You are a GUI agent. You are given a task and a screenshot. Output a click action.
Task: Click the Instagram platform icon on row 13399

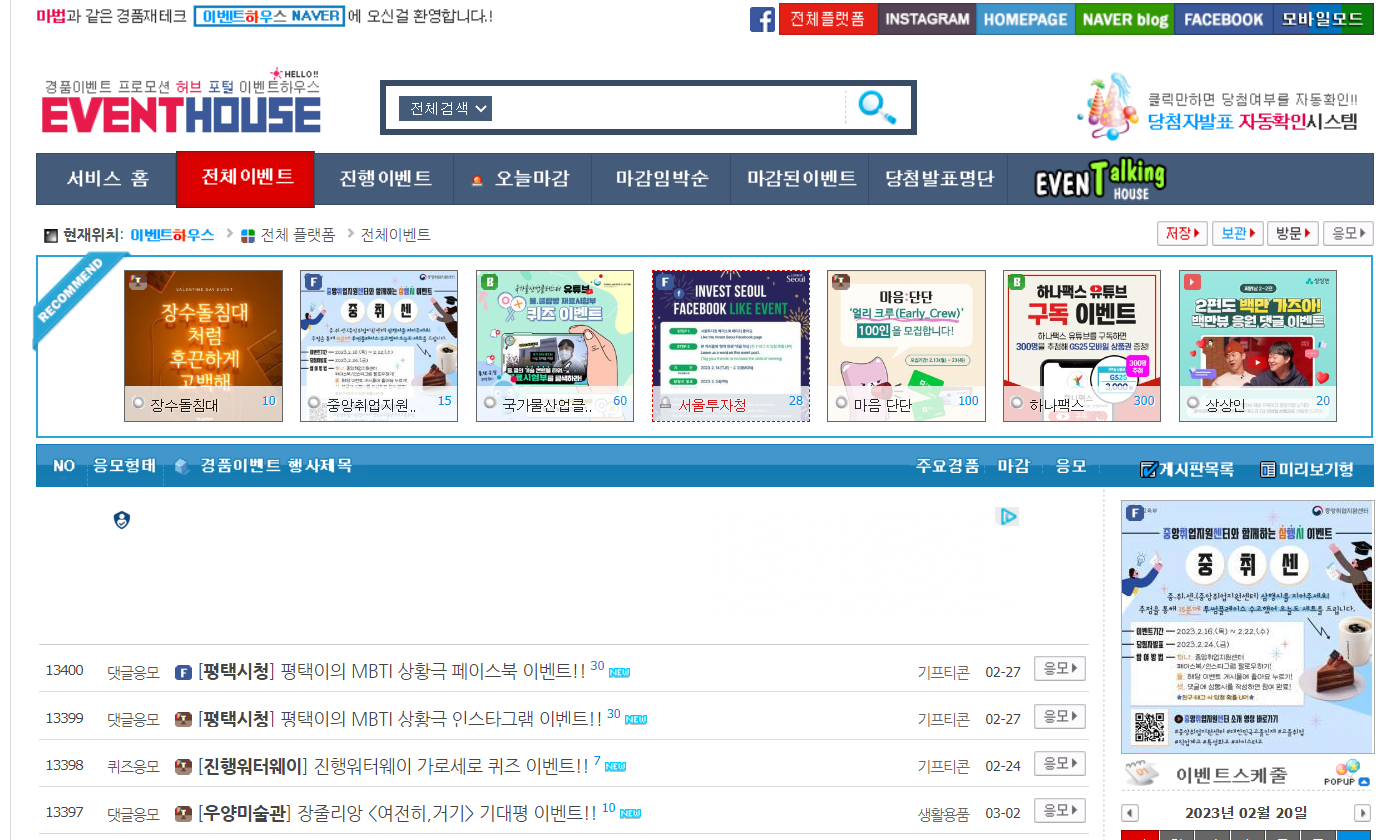(183, 719)
